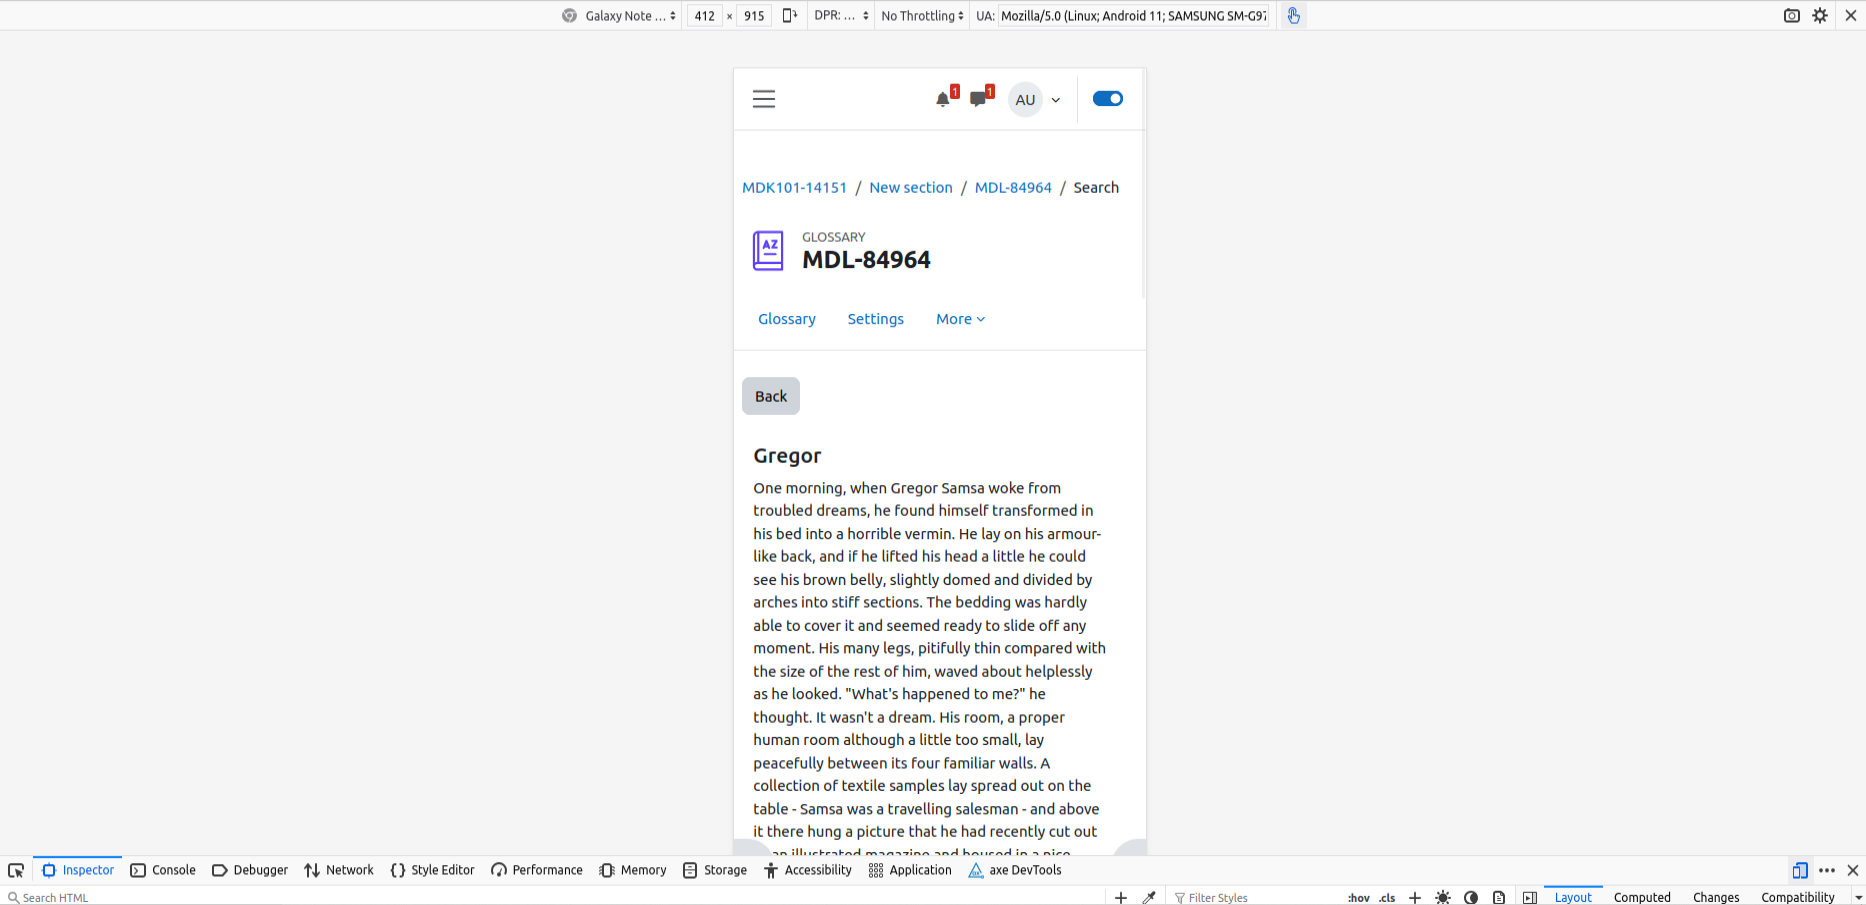Screen dimensions: 1866x905
Task: Open notifications bell icon
Action: point(943,99)
